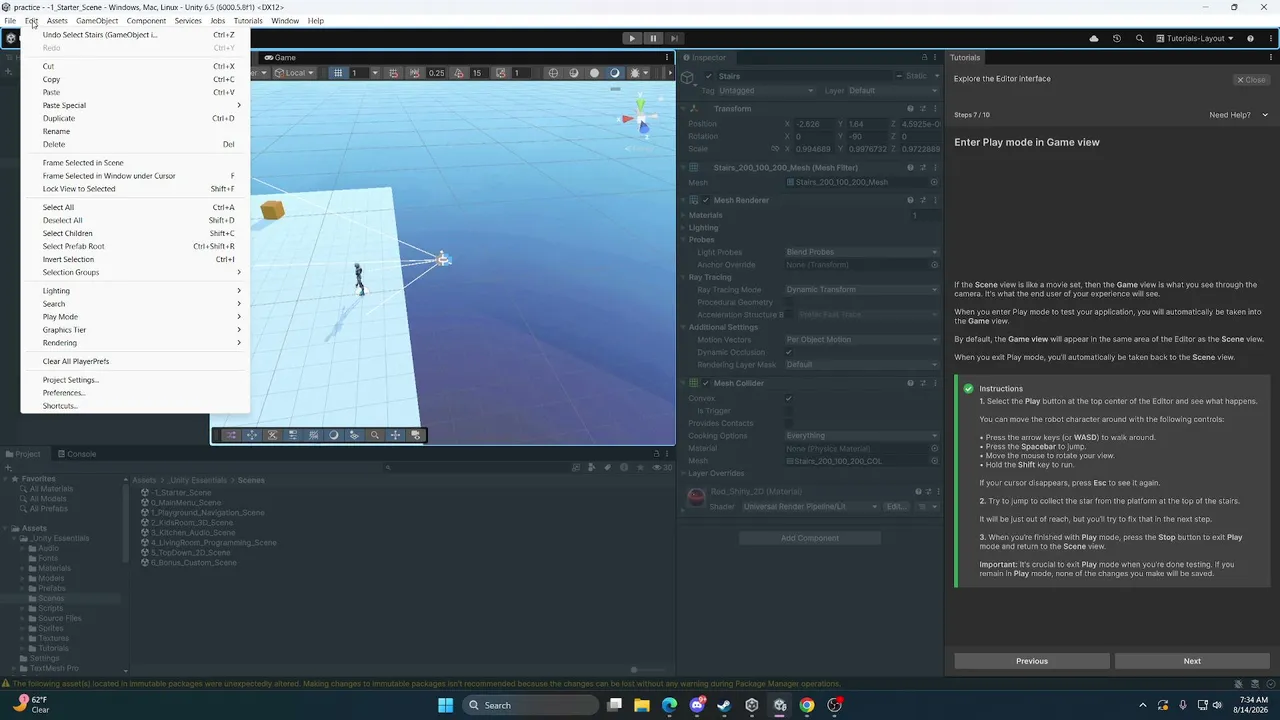Open Google Chrome from taskbar

[x=807, y=705]
